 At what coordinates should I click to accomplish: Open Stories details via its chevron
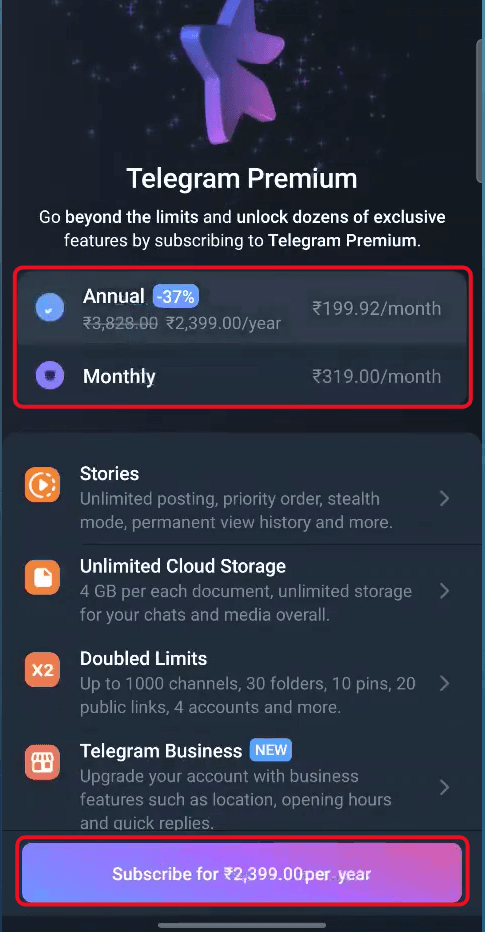pos(445,498)
